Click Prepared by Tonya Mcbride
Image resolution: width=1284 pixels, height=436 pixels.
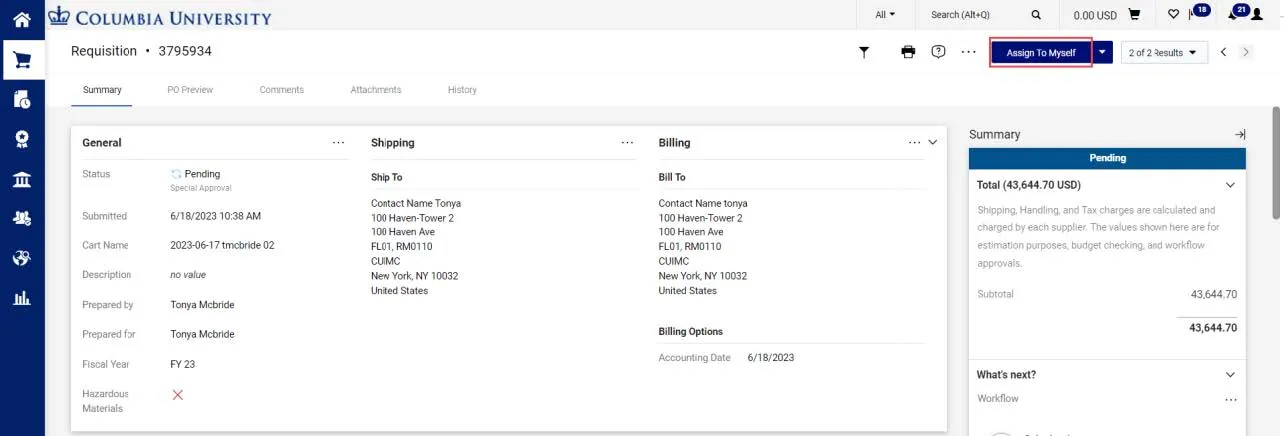(202, 305)
